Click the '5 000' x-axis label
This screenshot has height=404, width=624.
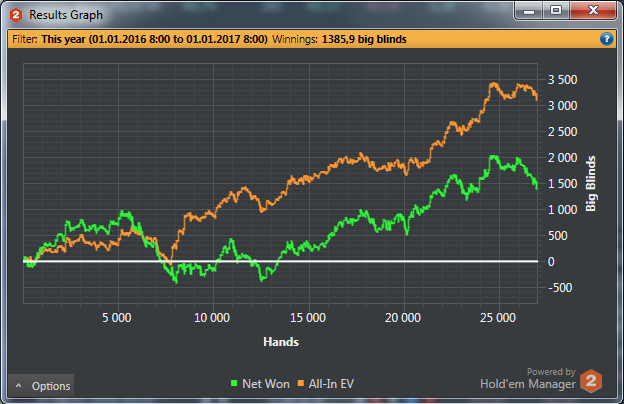[117, 318]
